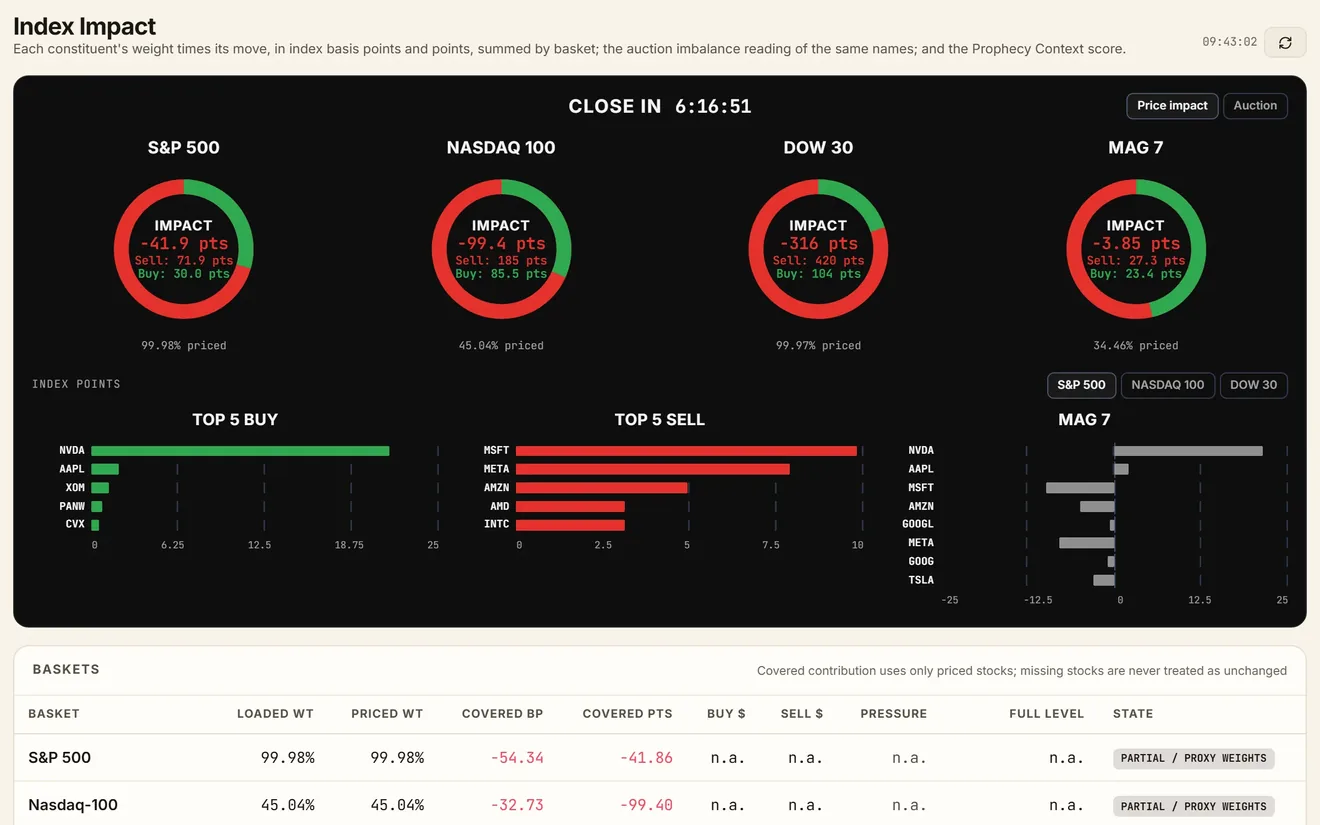Click the BASKETS section heading
This screenshot has height=825, width=1320.
[66, 670]
